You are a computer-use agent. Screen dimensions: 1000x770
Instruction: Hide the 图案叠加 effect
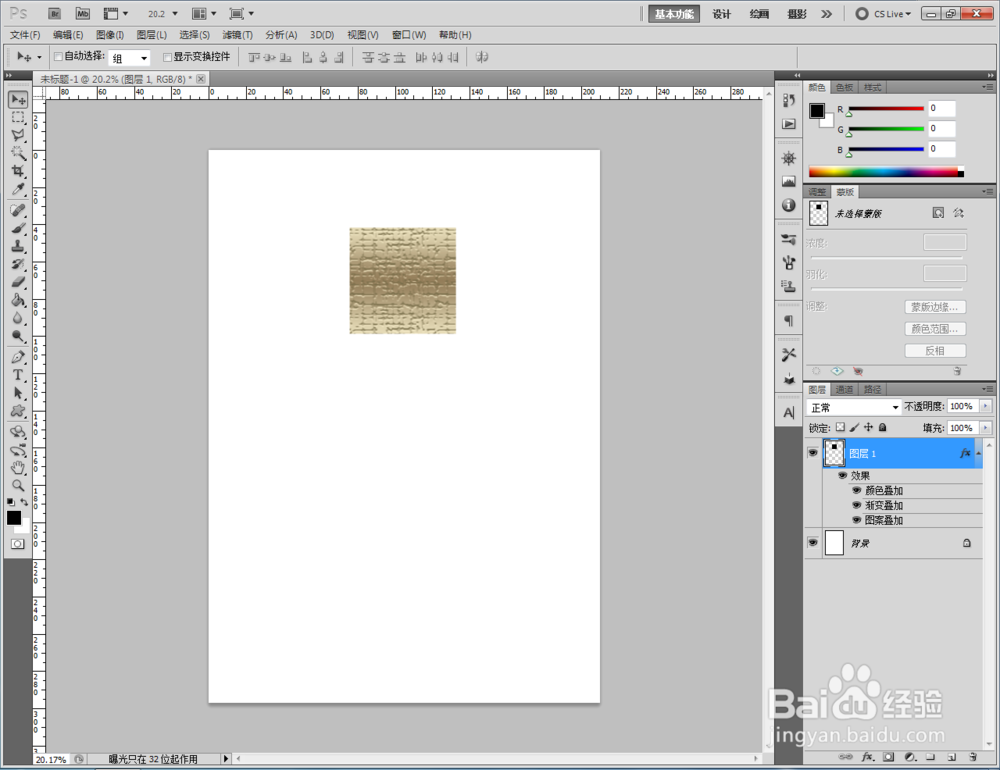click(857, 520)
